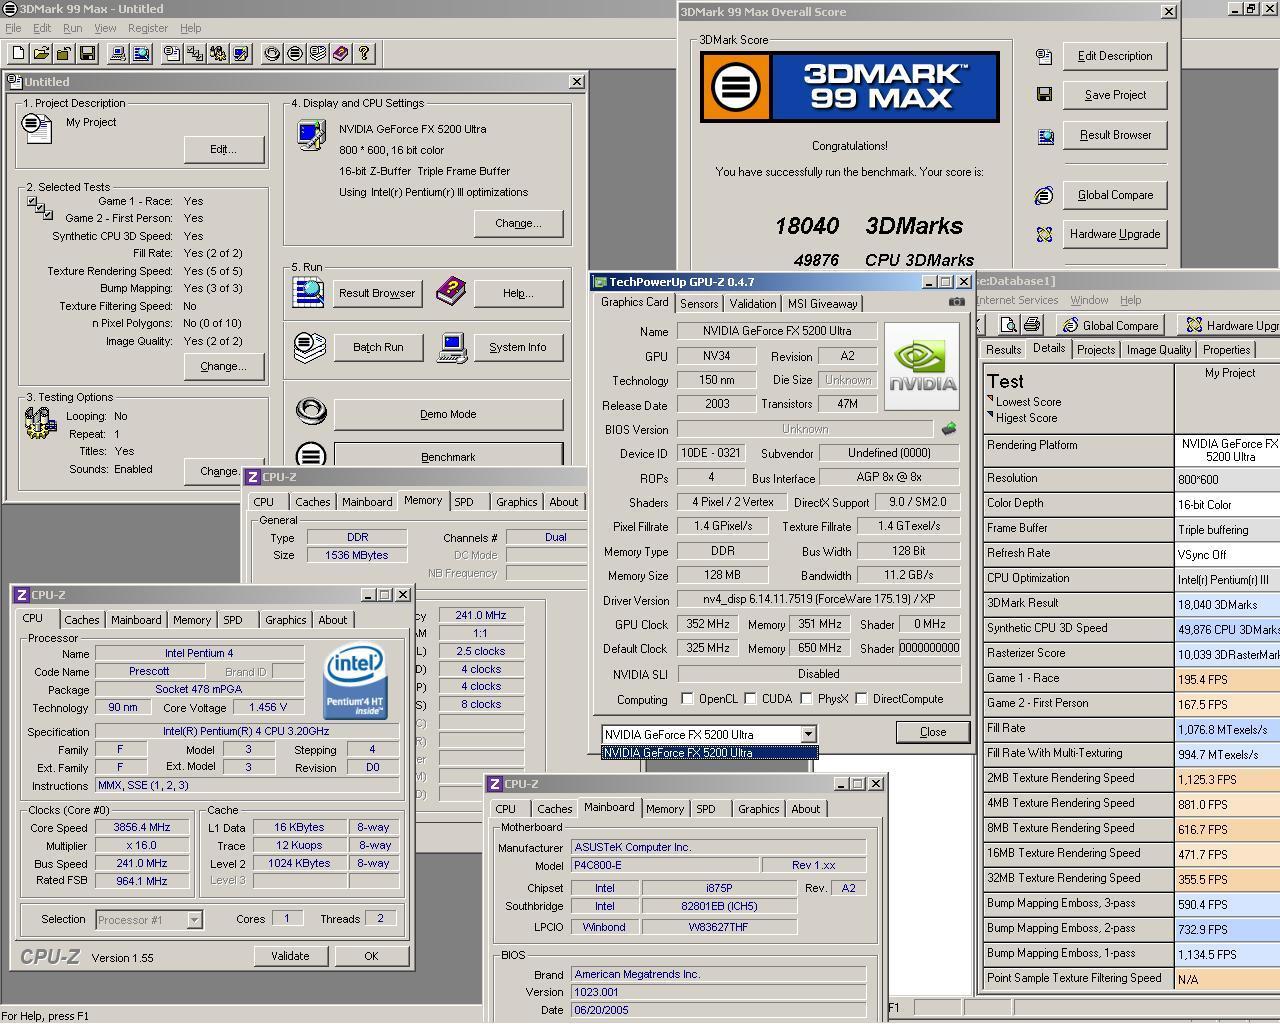This screenshot has height=1024, width=1280.
Task: Click the mainboard Model field P4C800-E
Action: pos(664,865)
